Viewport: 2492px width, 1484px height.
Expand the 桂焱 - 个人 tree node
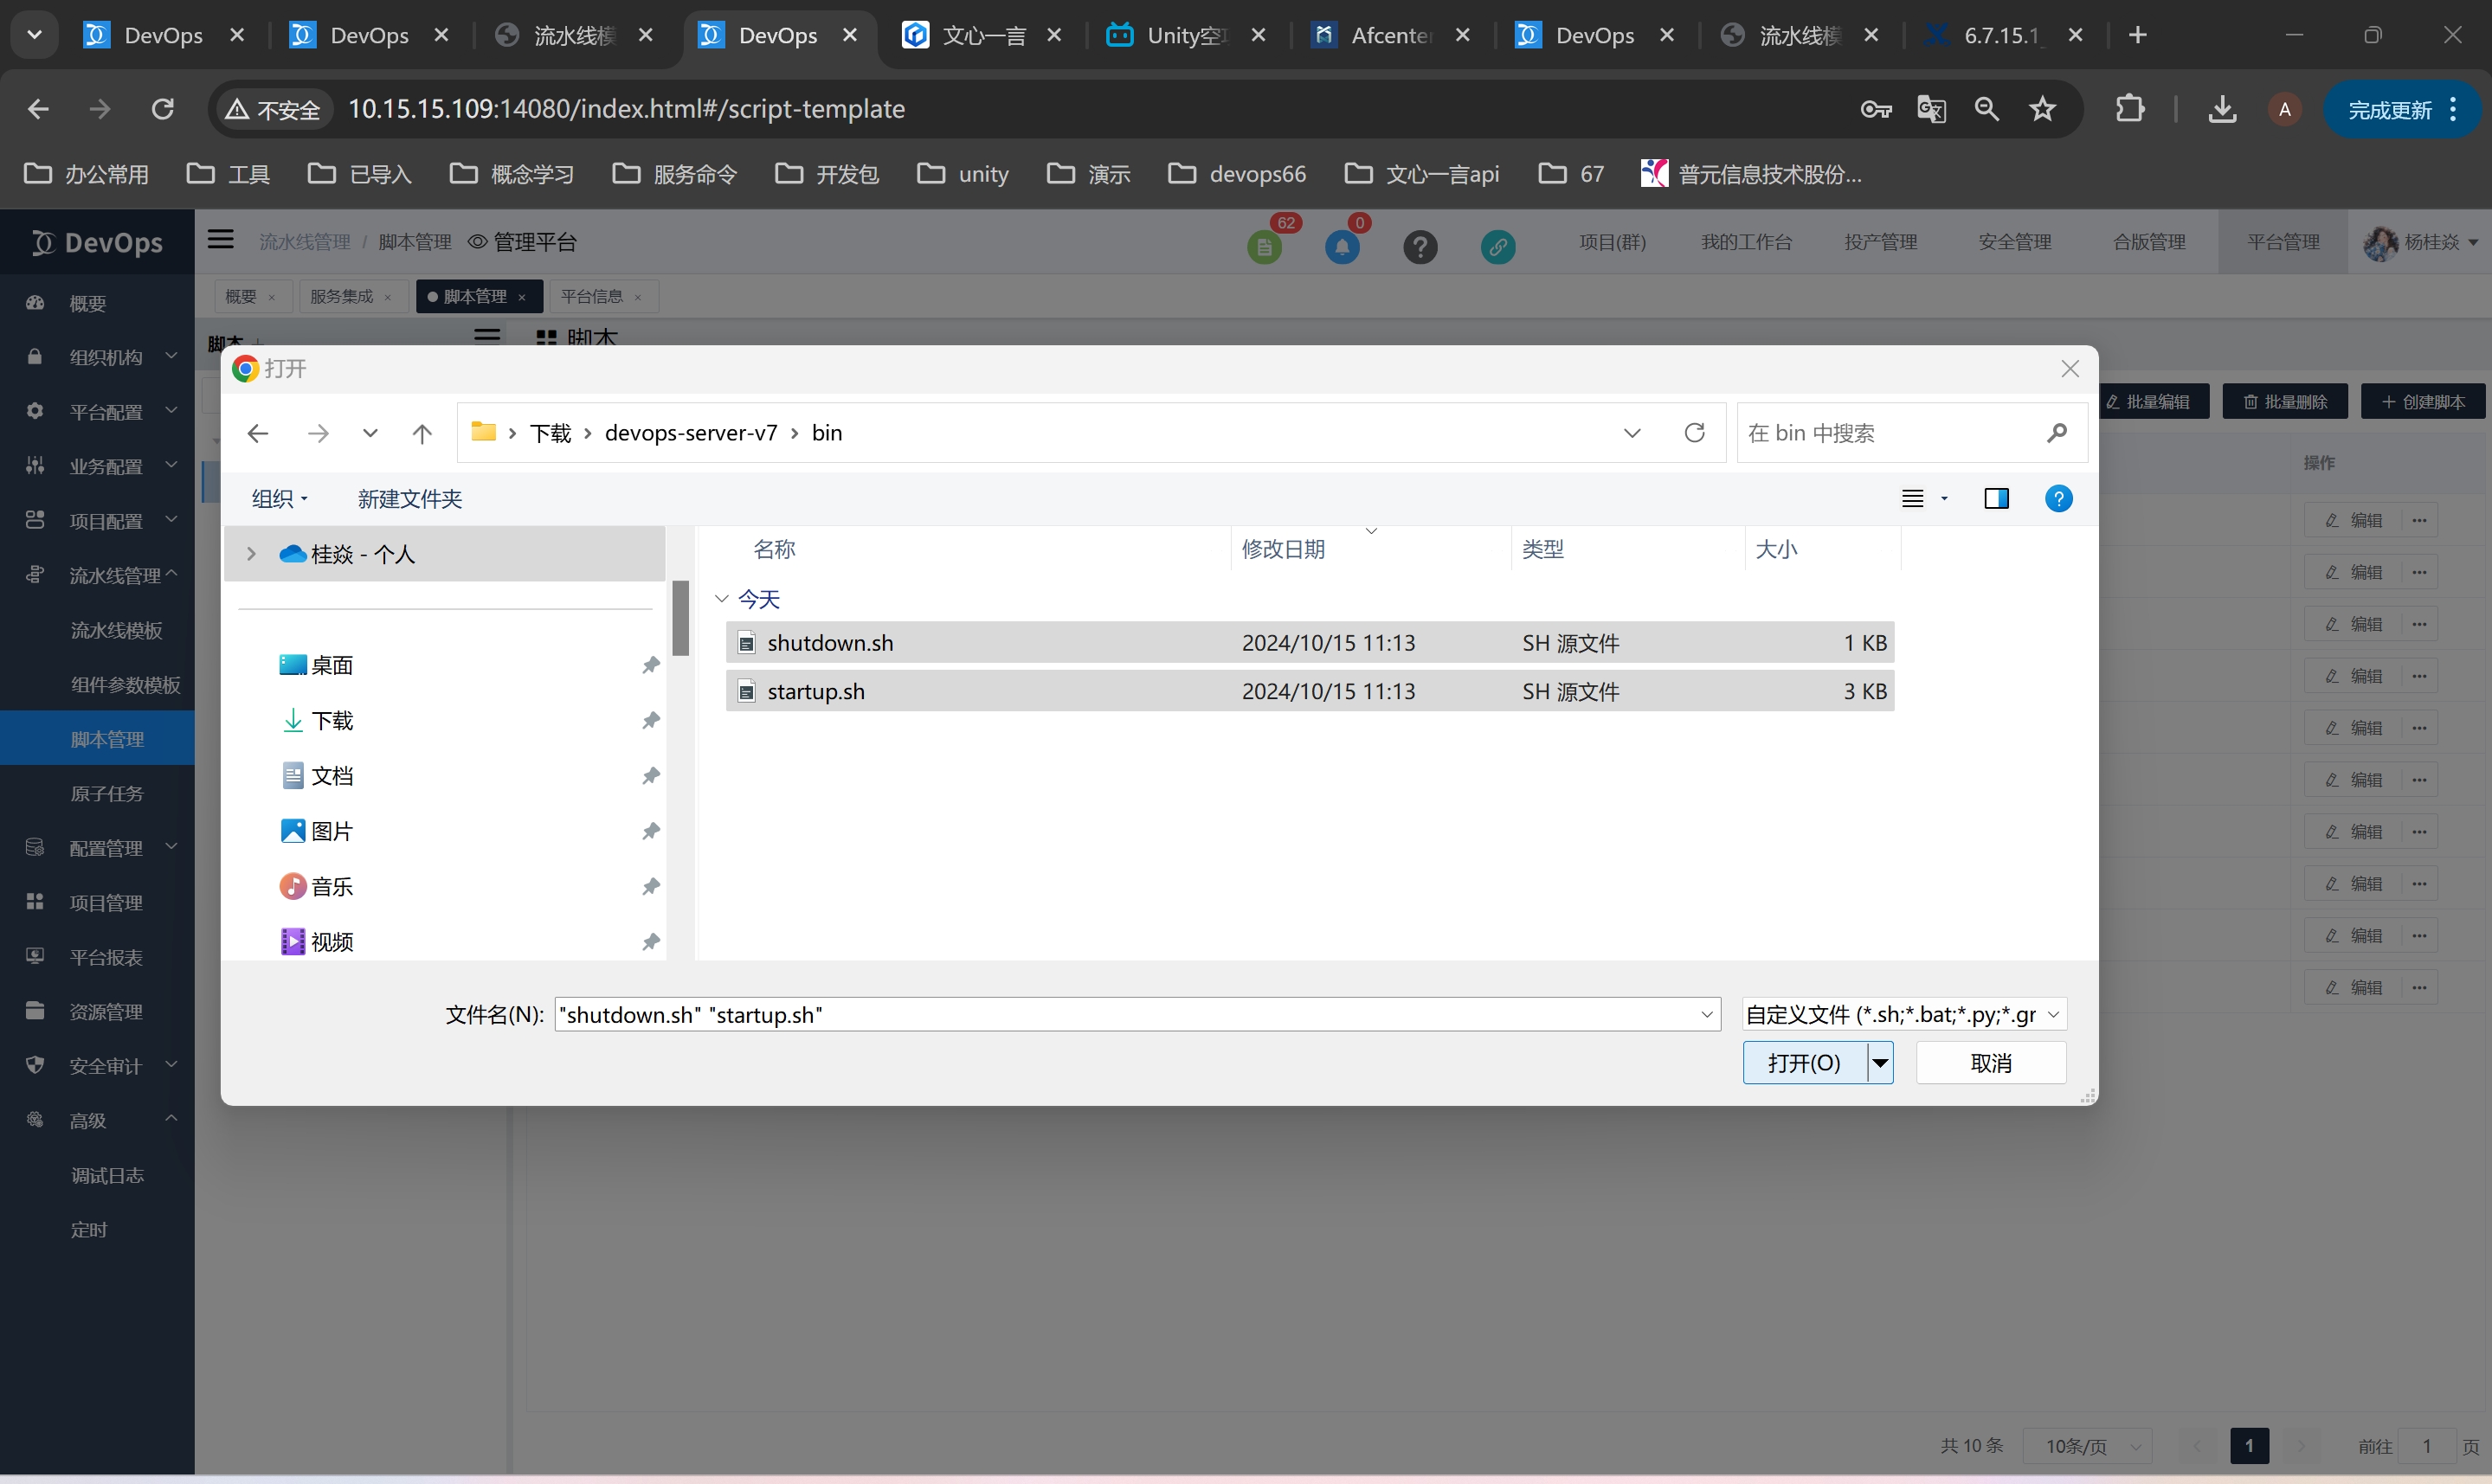tap(252, 553)
